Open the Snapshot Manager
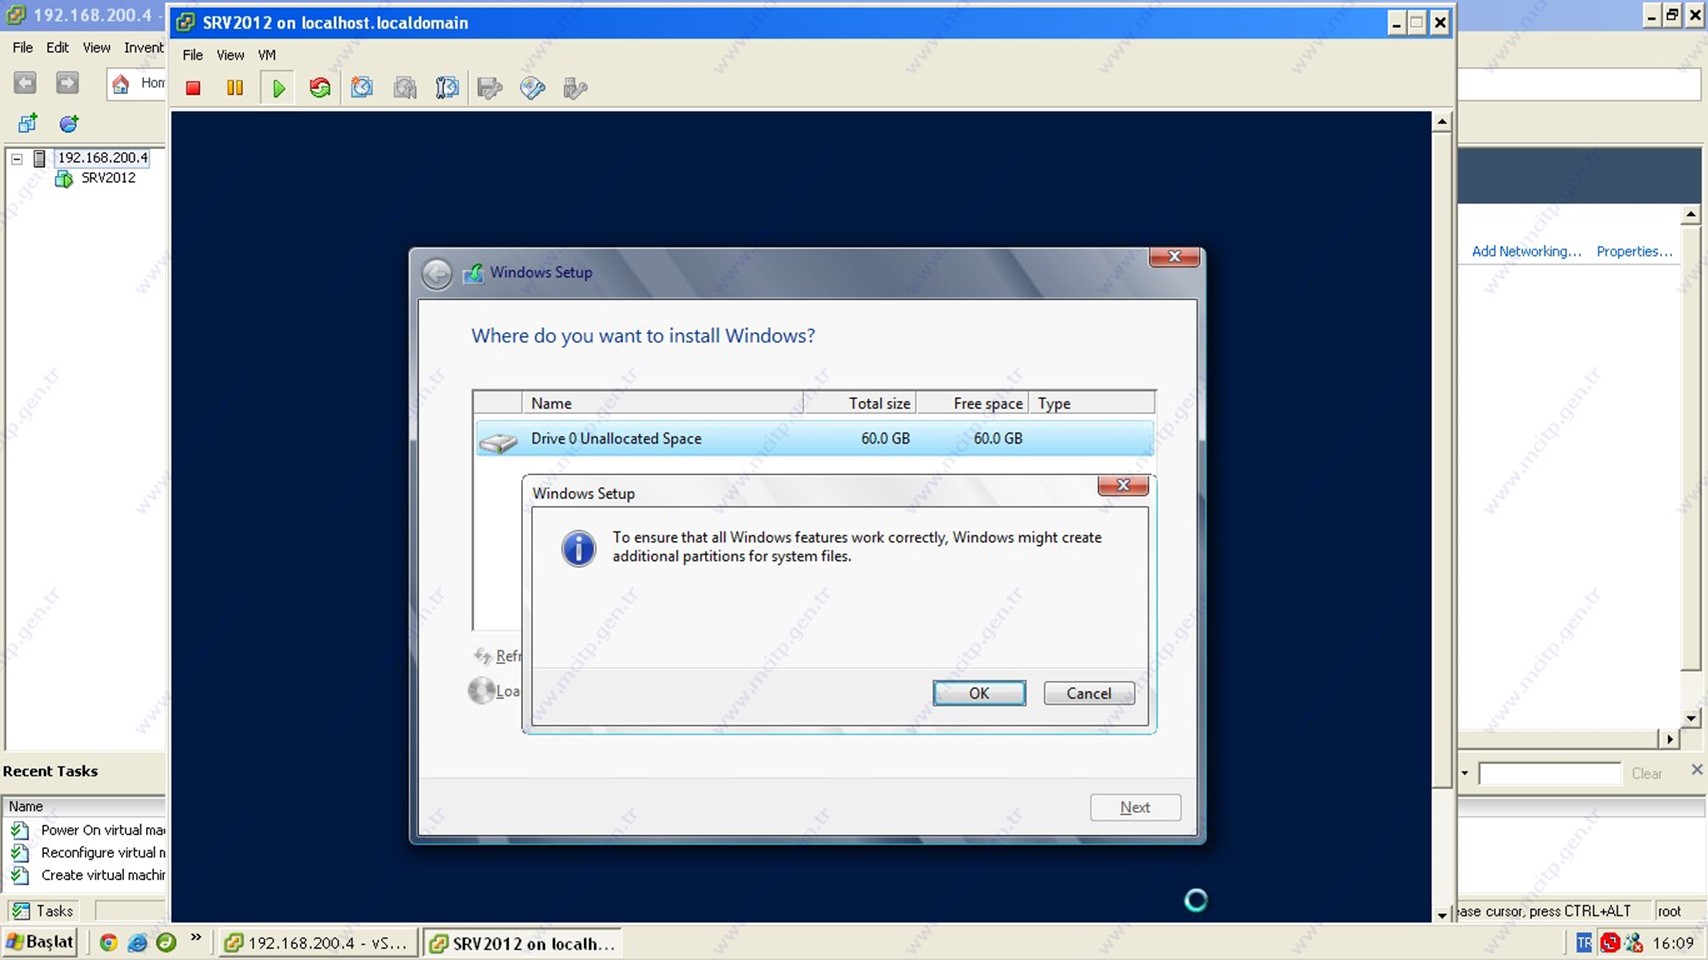 pos(446,88)
